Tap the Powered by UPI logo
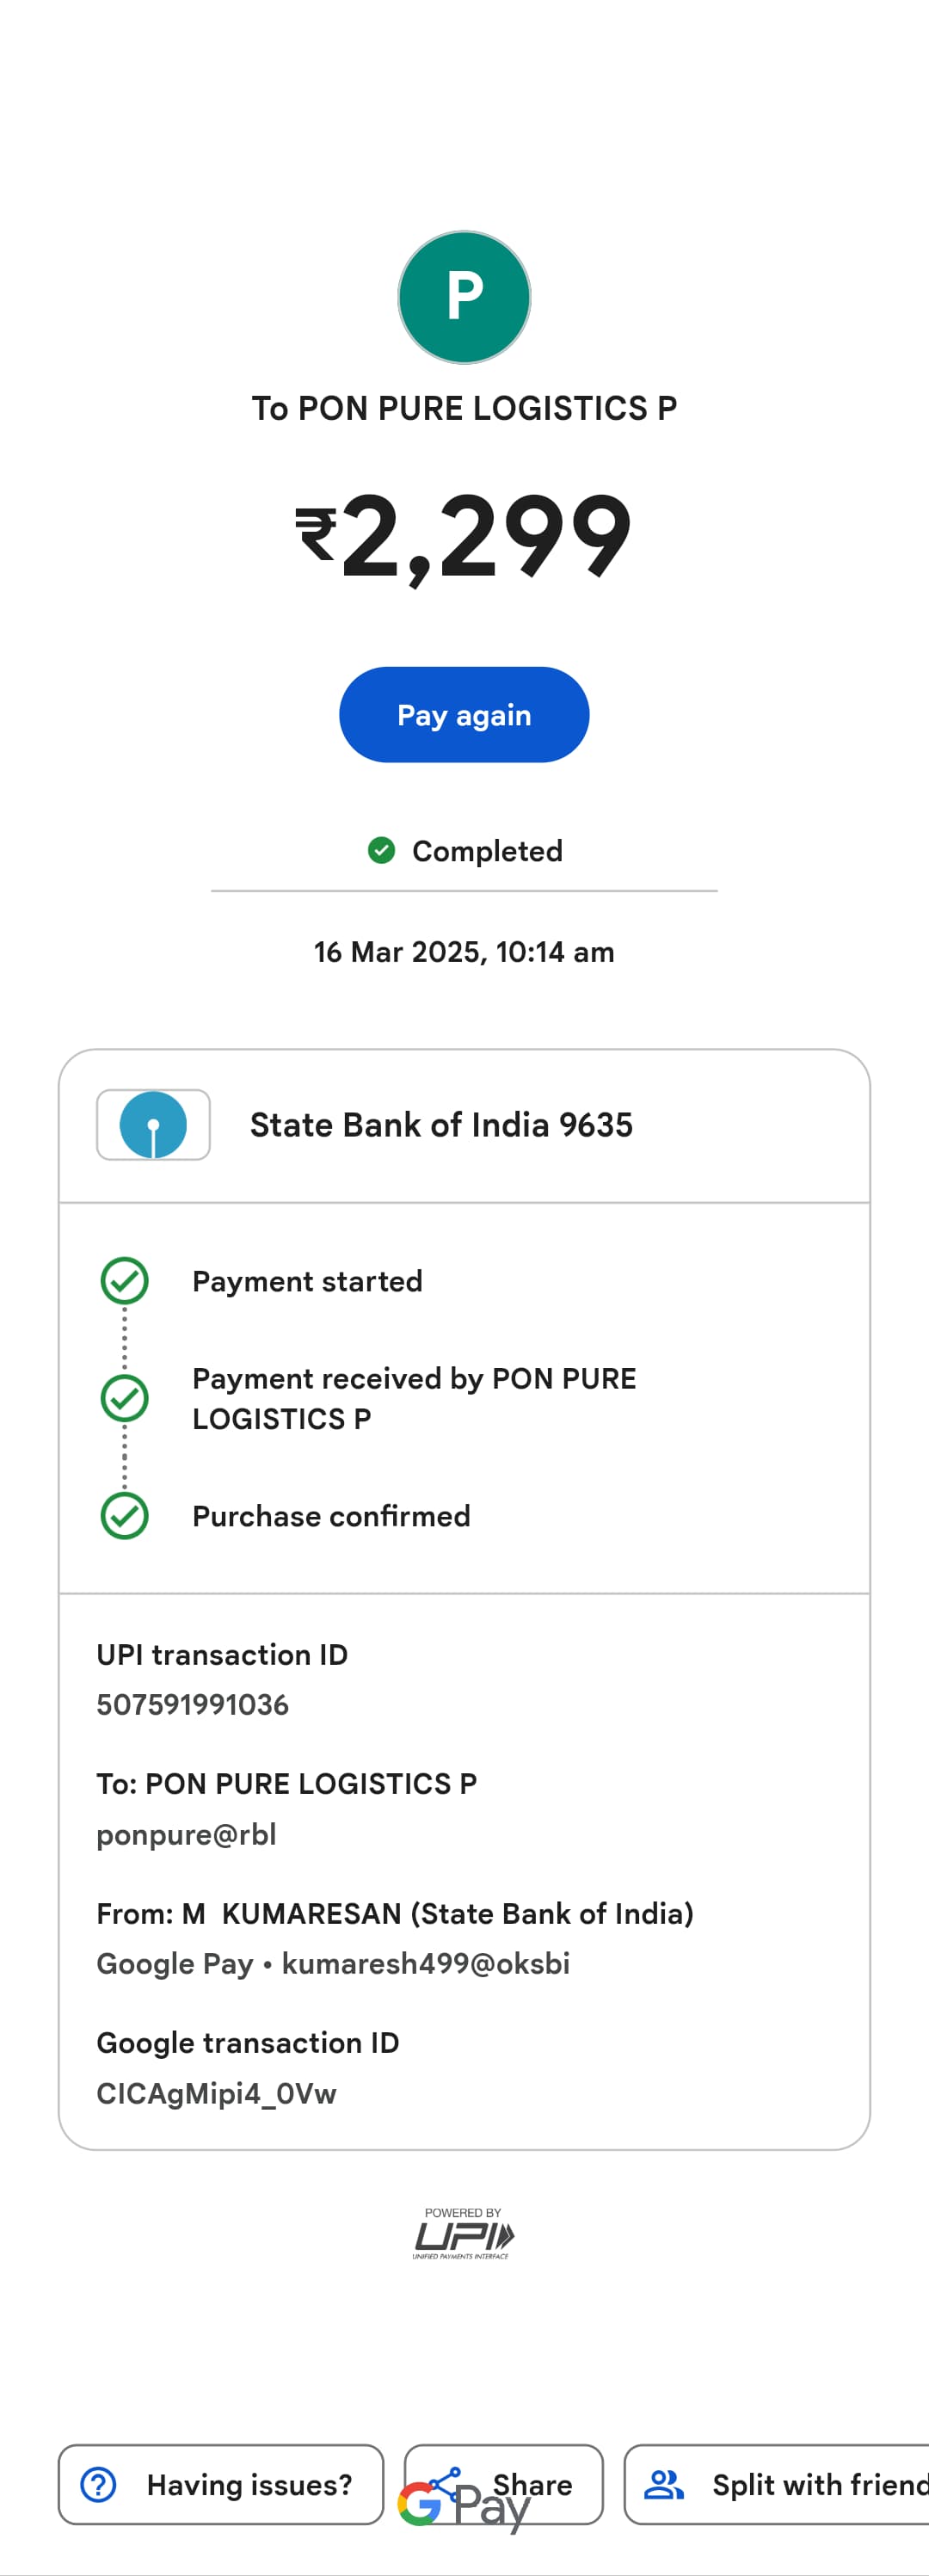This screenshot has width=929, height=2576. point(463,2234)
